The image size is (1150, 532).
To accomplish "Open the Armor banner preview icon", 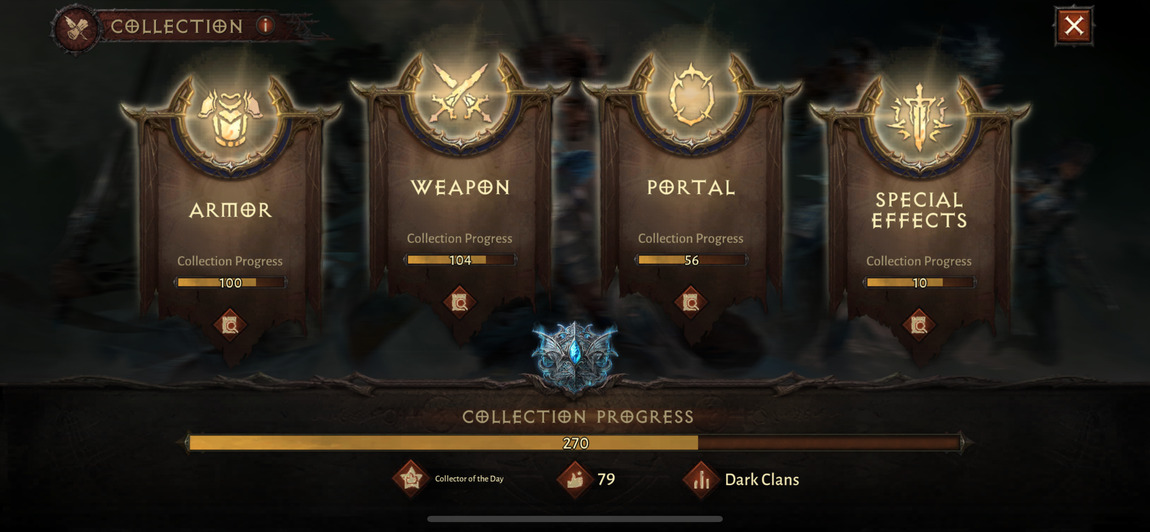I will [x=230, y=324].
